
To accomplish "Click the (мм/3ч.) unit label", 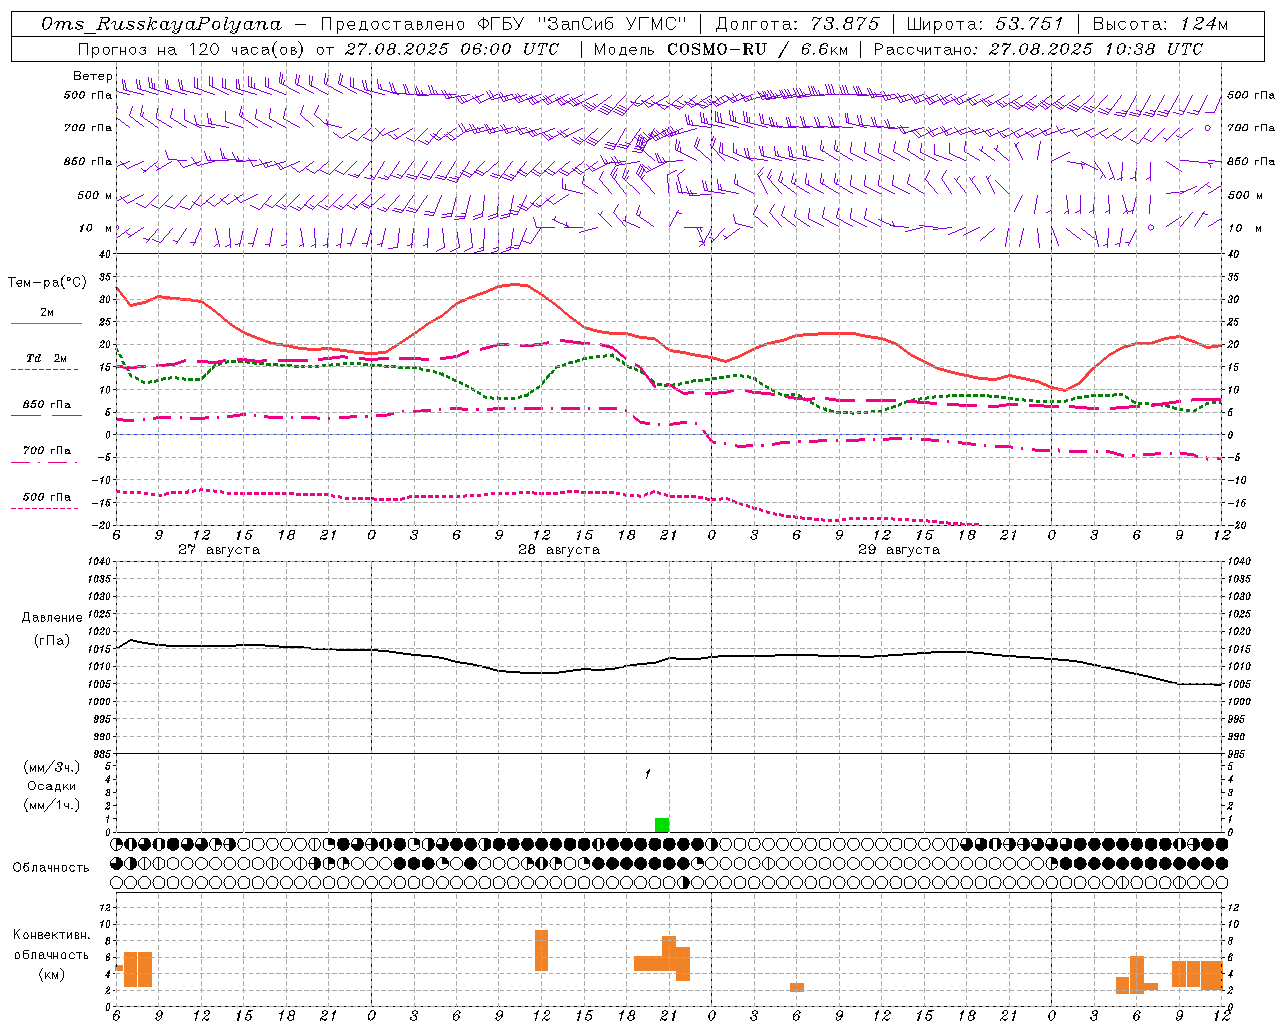I will [52, 768].
